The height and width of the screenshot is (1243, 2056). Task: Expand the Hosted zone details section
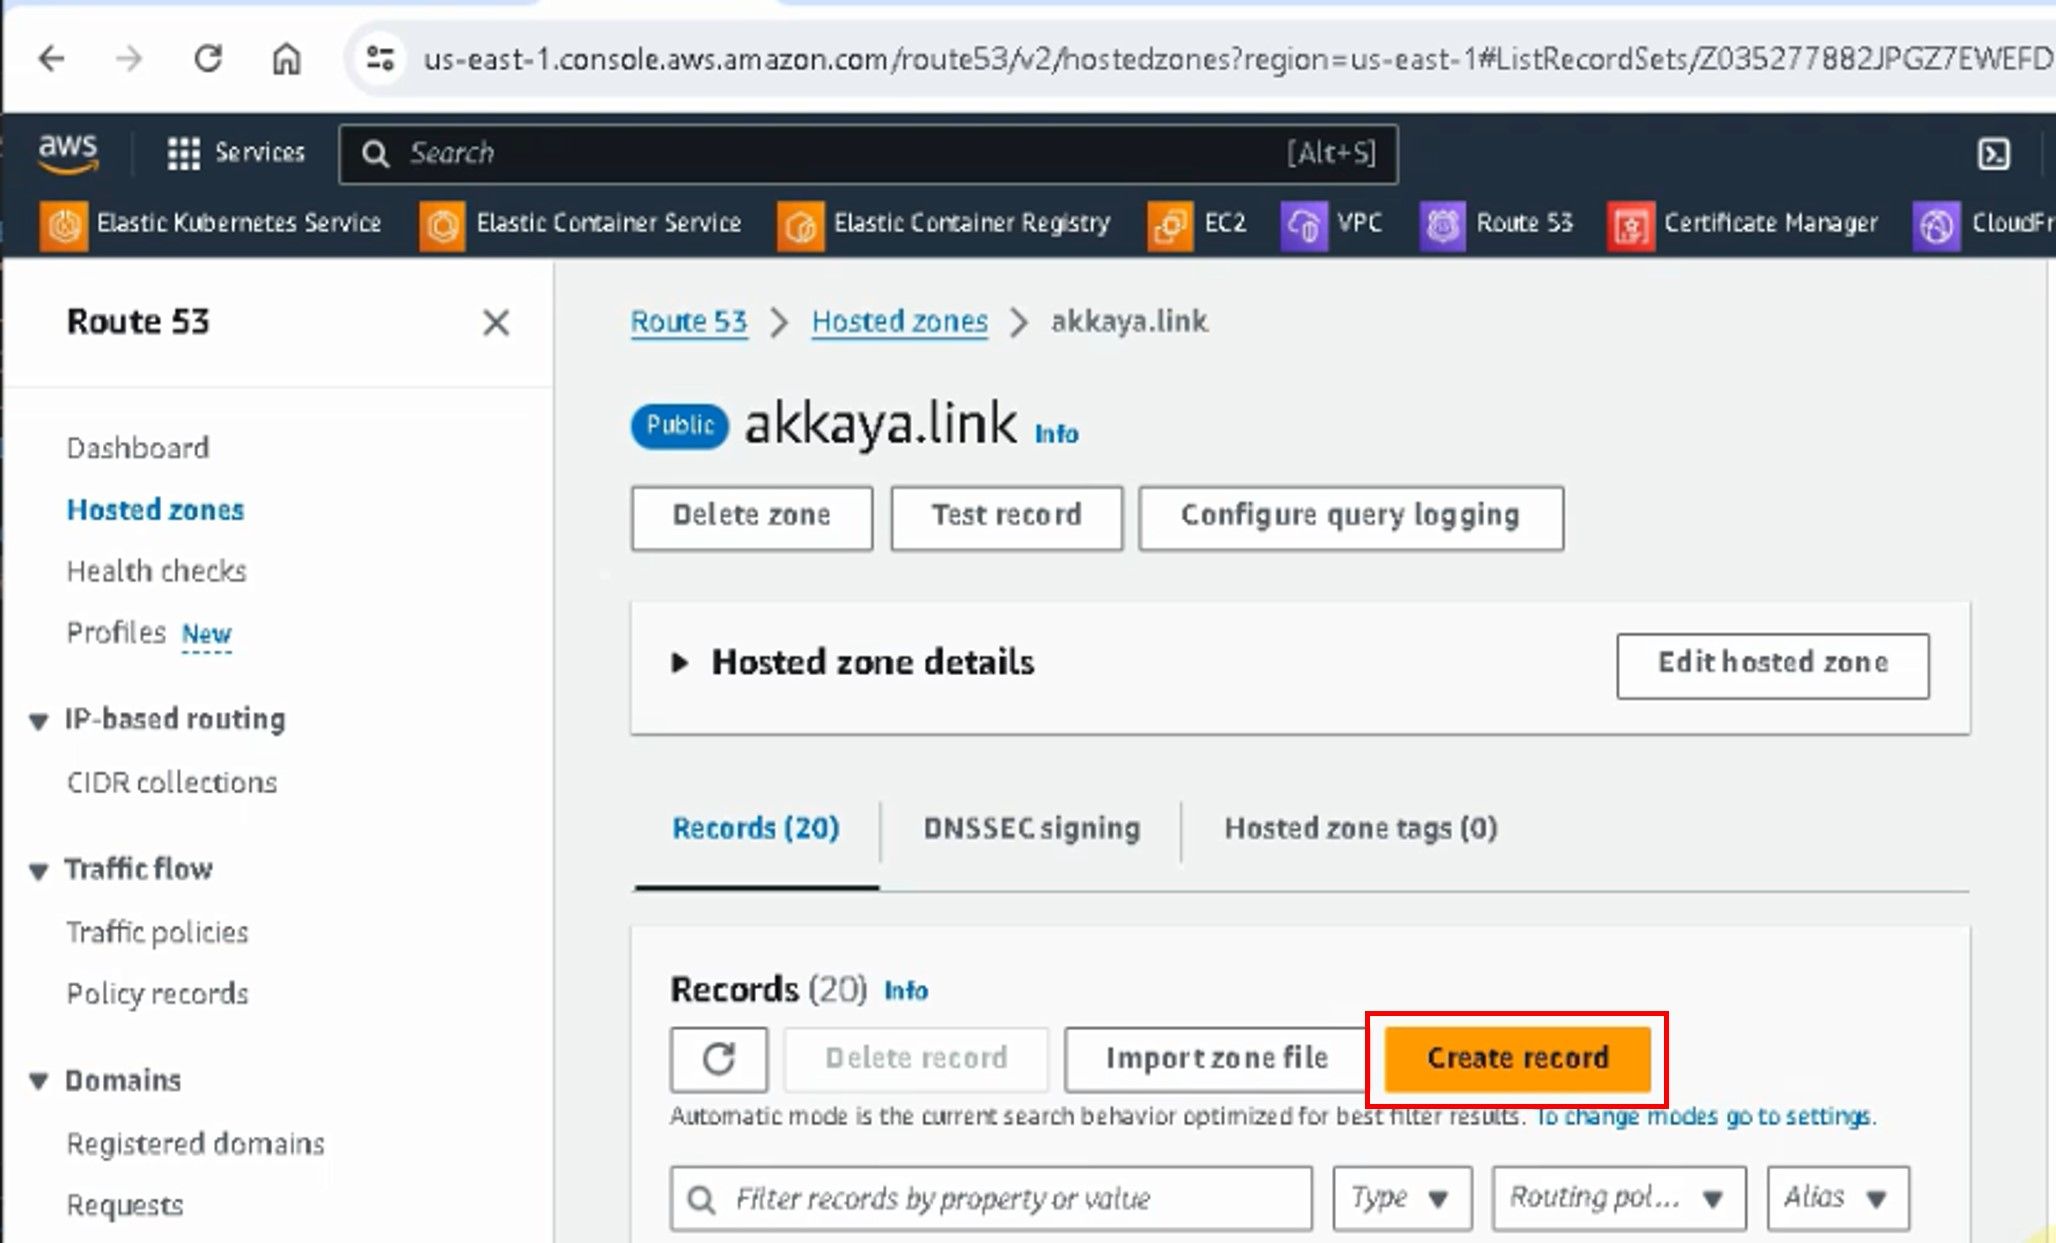(x=680, y=662)
